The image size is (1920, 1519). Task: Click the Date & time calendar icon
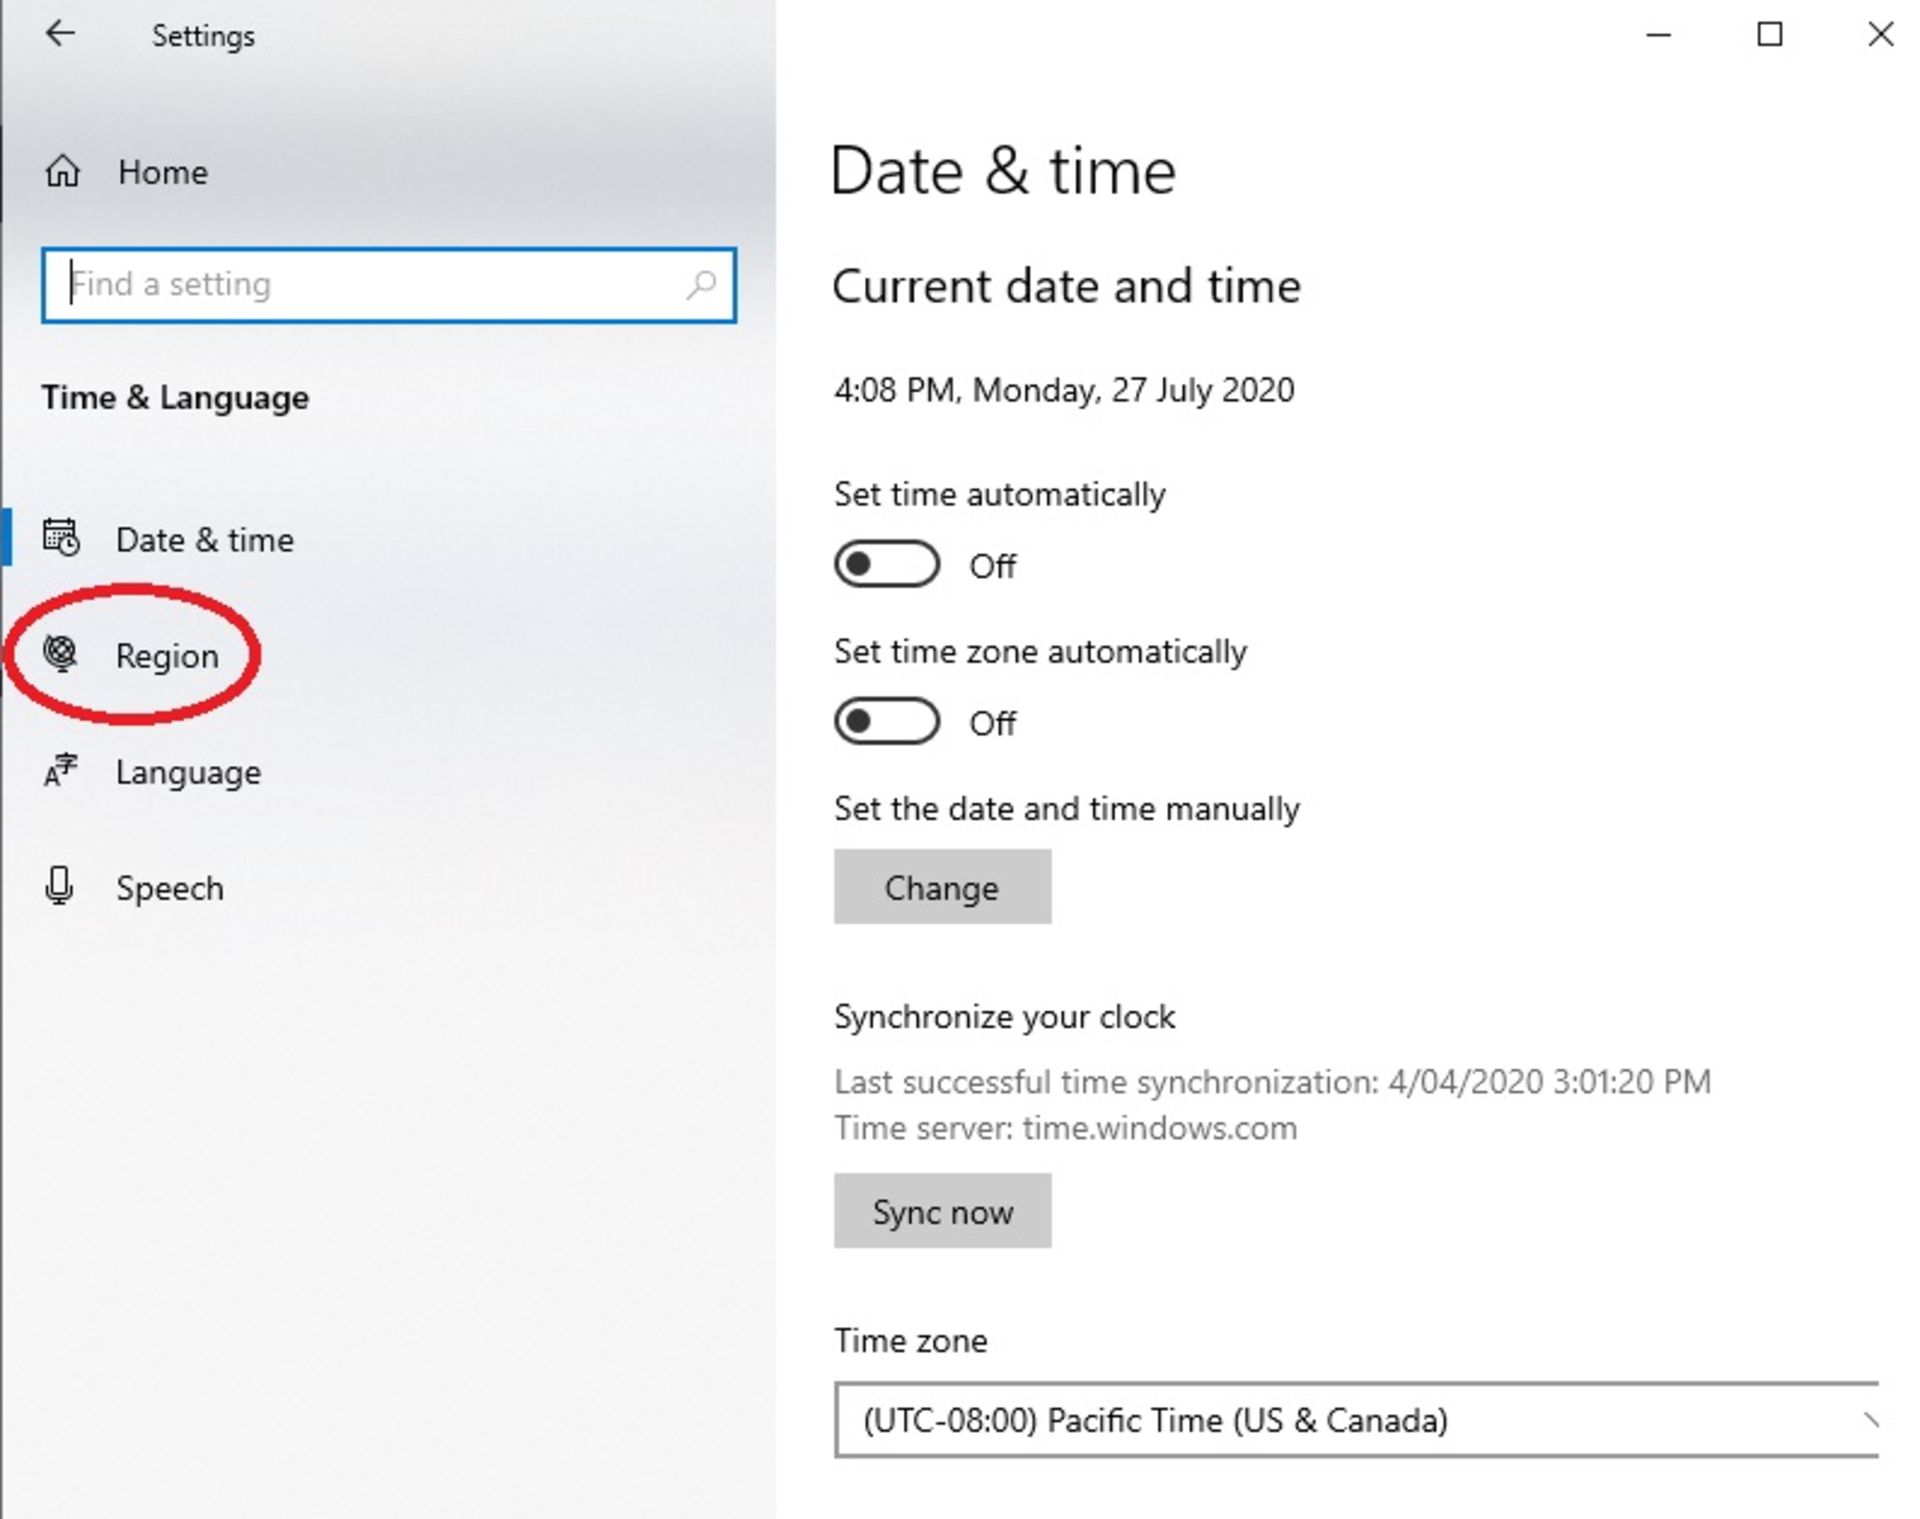(x=61, y=538)
